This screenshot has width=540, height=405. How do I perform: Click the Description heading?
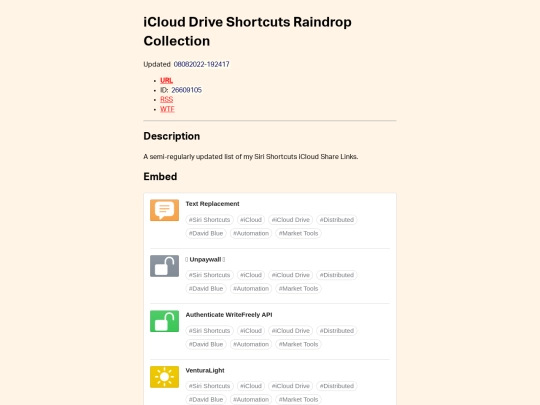(172, 136)
